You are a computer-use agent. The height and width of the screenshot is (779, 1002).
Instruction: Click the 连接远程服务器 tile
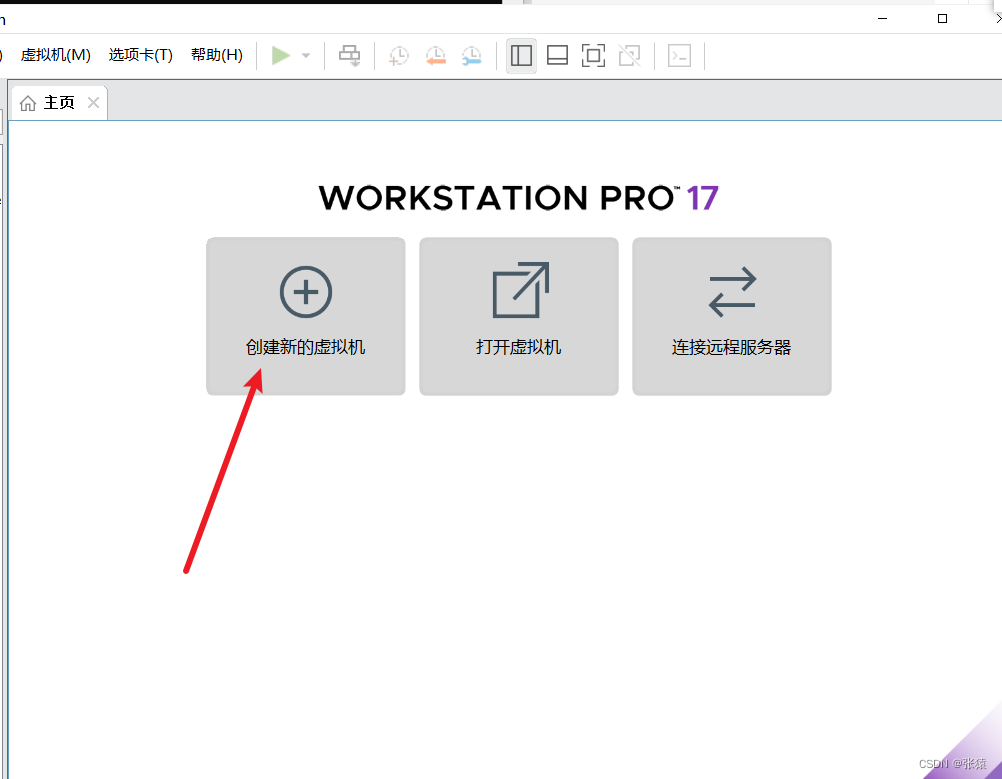pos(732,316)
